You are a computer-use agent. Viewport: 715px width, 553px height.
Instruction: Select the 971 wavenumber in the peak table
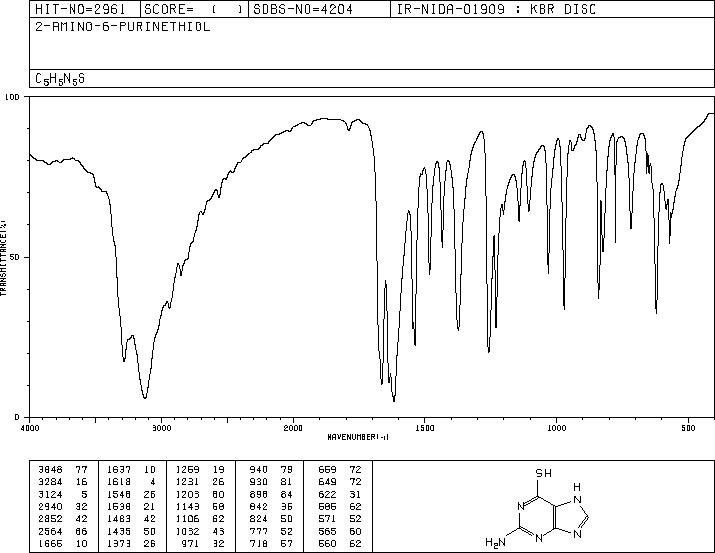(x=190, y=544)
